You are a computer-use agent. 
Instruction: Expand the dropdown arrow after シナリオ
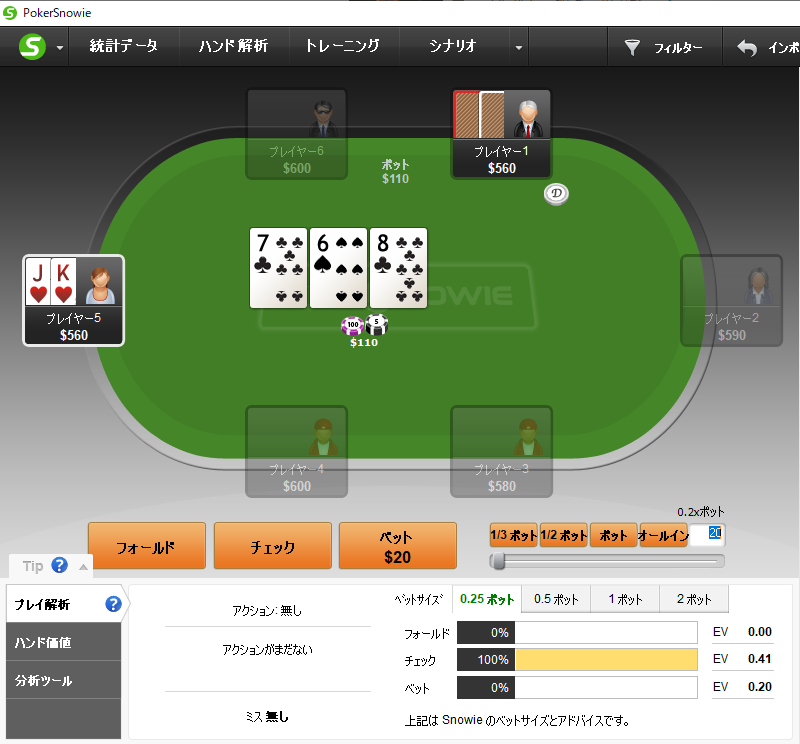(518, 47)
